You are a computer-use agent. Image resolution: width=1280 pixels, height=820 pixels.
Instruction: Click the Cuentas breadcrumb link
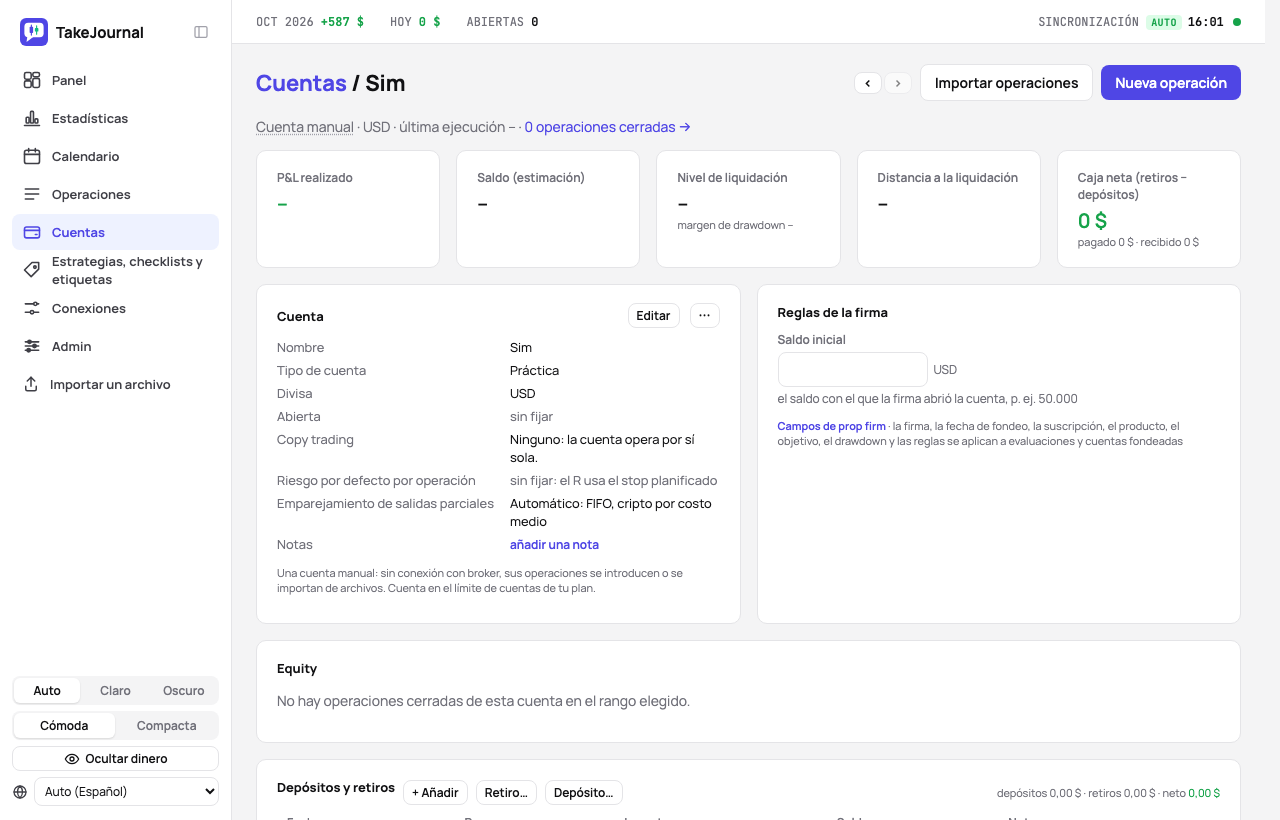(x=301, y=83)
